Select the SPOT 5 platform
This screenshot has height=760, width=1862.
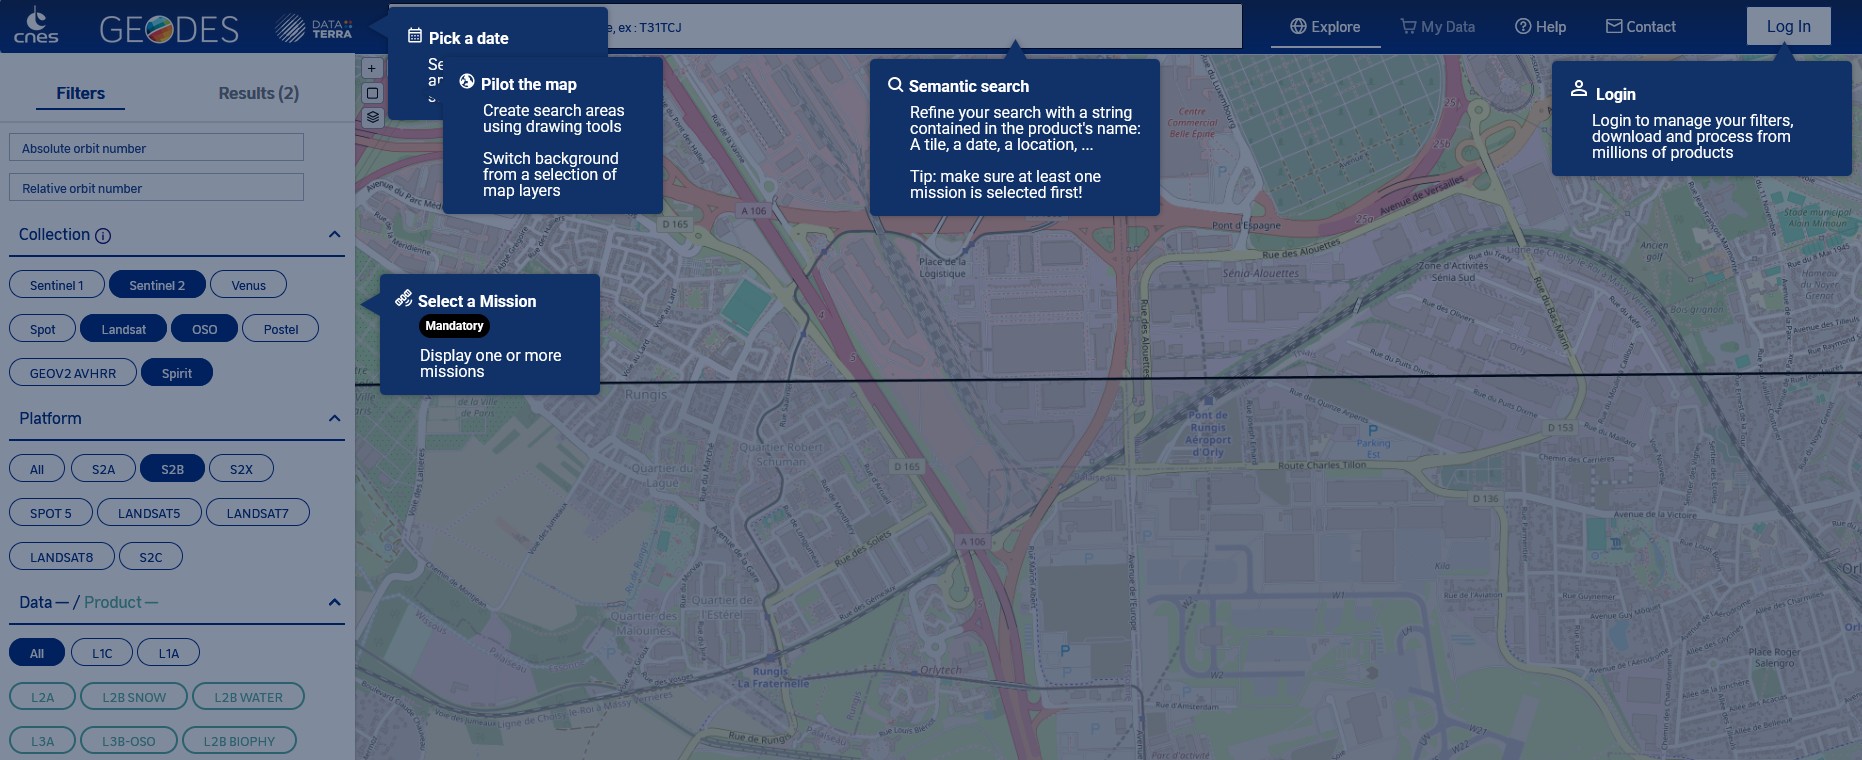point(51,513)
